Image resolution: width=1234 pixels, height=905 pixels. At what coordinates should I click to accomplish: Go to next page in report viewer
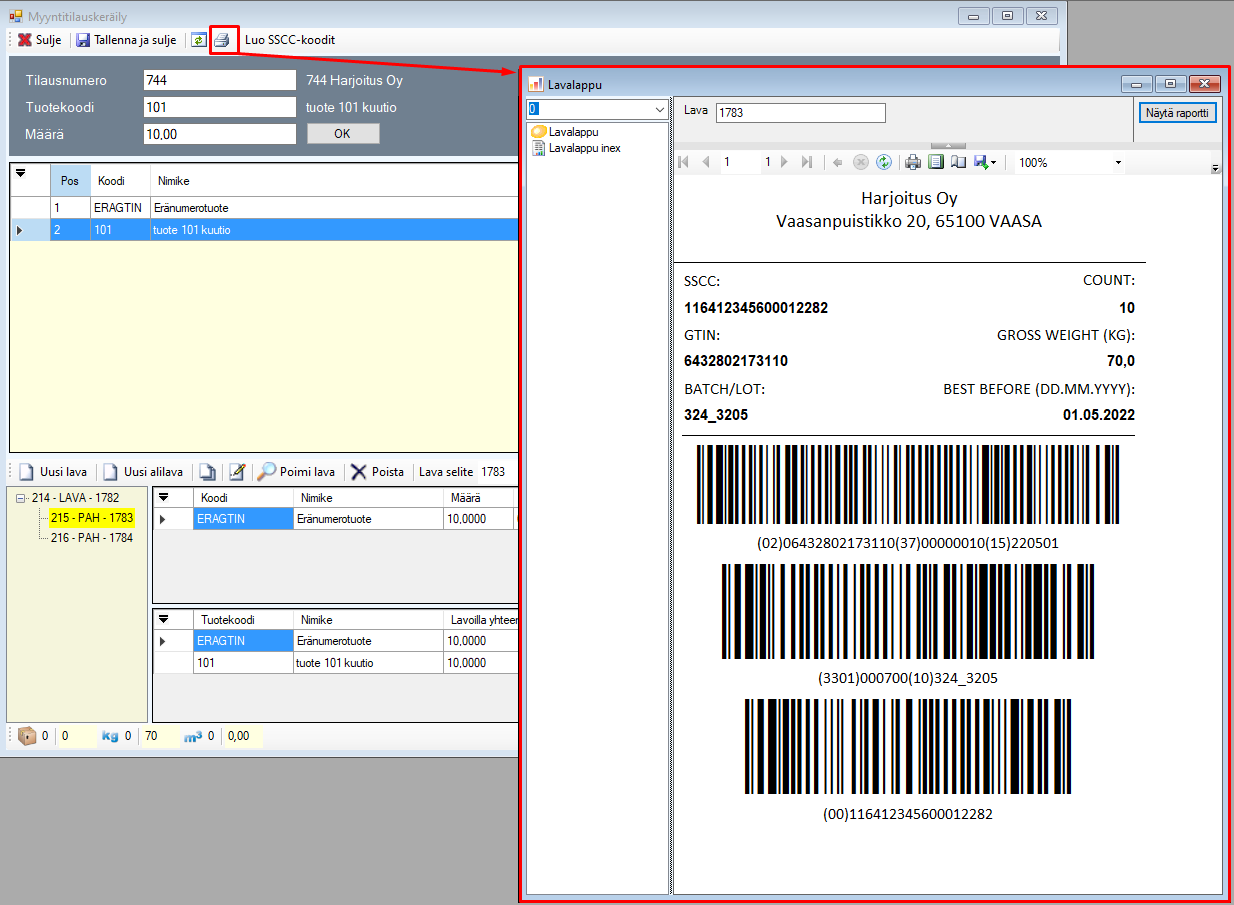(x=784, y=162)
